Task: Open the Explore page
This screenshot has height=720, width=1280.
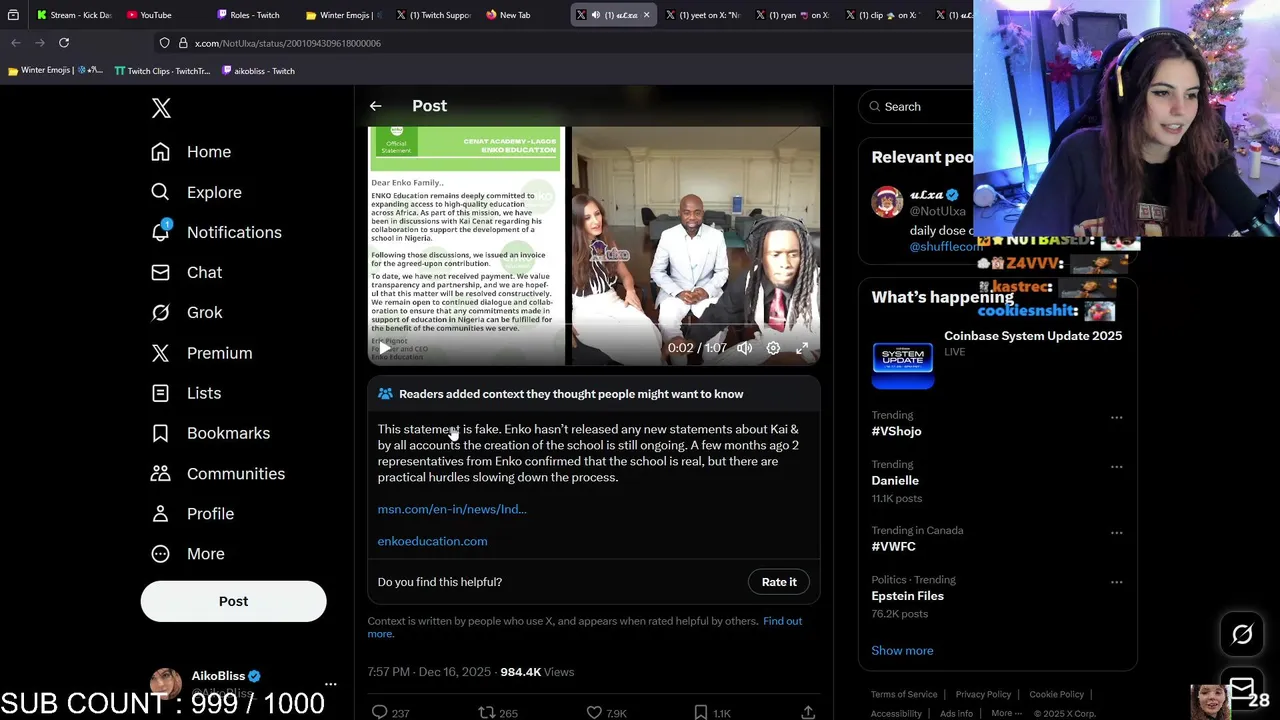Action: point(196,192)
